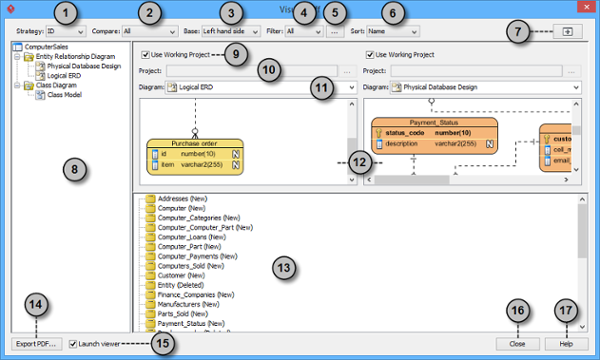Click the Export PDF... button
600x360 pixels.
[x=36, y=344]
